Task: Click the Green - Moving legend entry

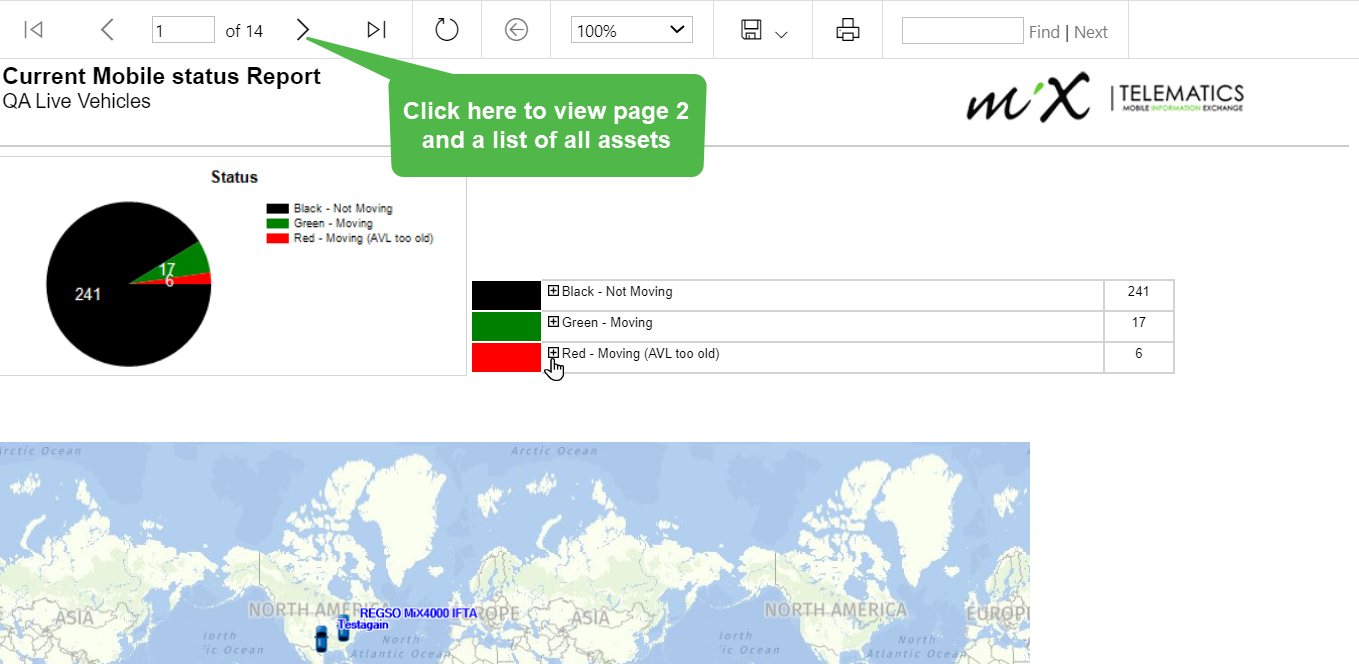Action: [x=320, y=223]
